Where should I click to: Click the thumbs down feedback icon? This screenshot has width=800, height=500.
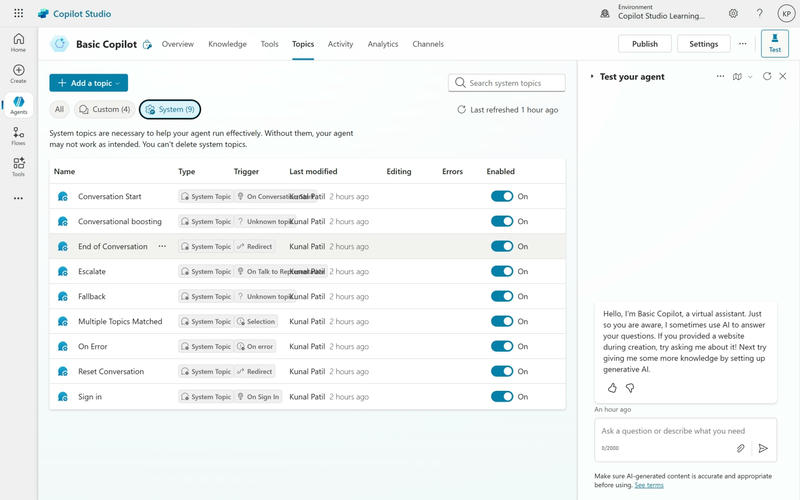pos(630,388)
